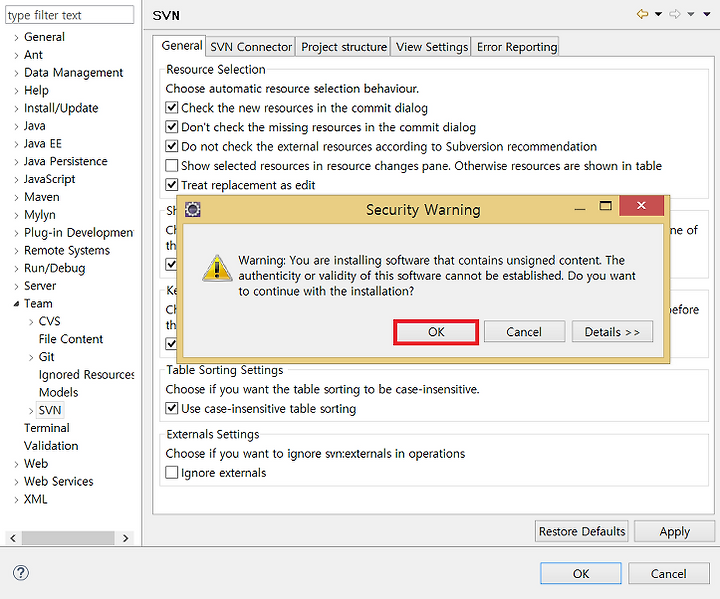Click the Eclipse icon in Security Warning title
This screenshot has height=599, width=720.
[192, 209]
